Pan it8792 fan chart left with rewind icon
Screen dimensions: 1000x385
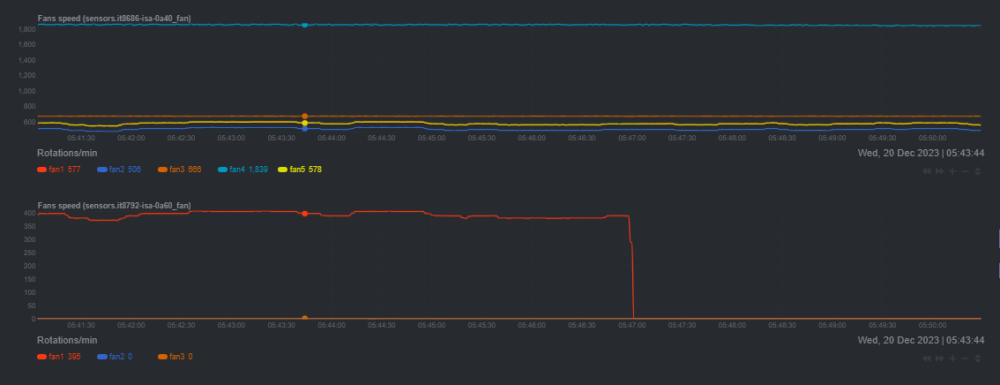click(x=927, y=359)
